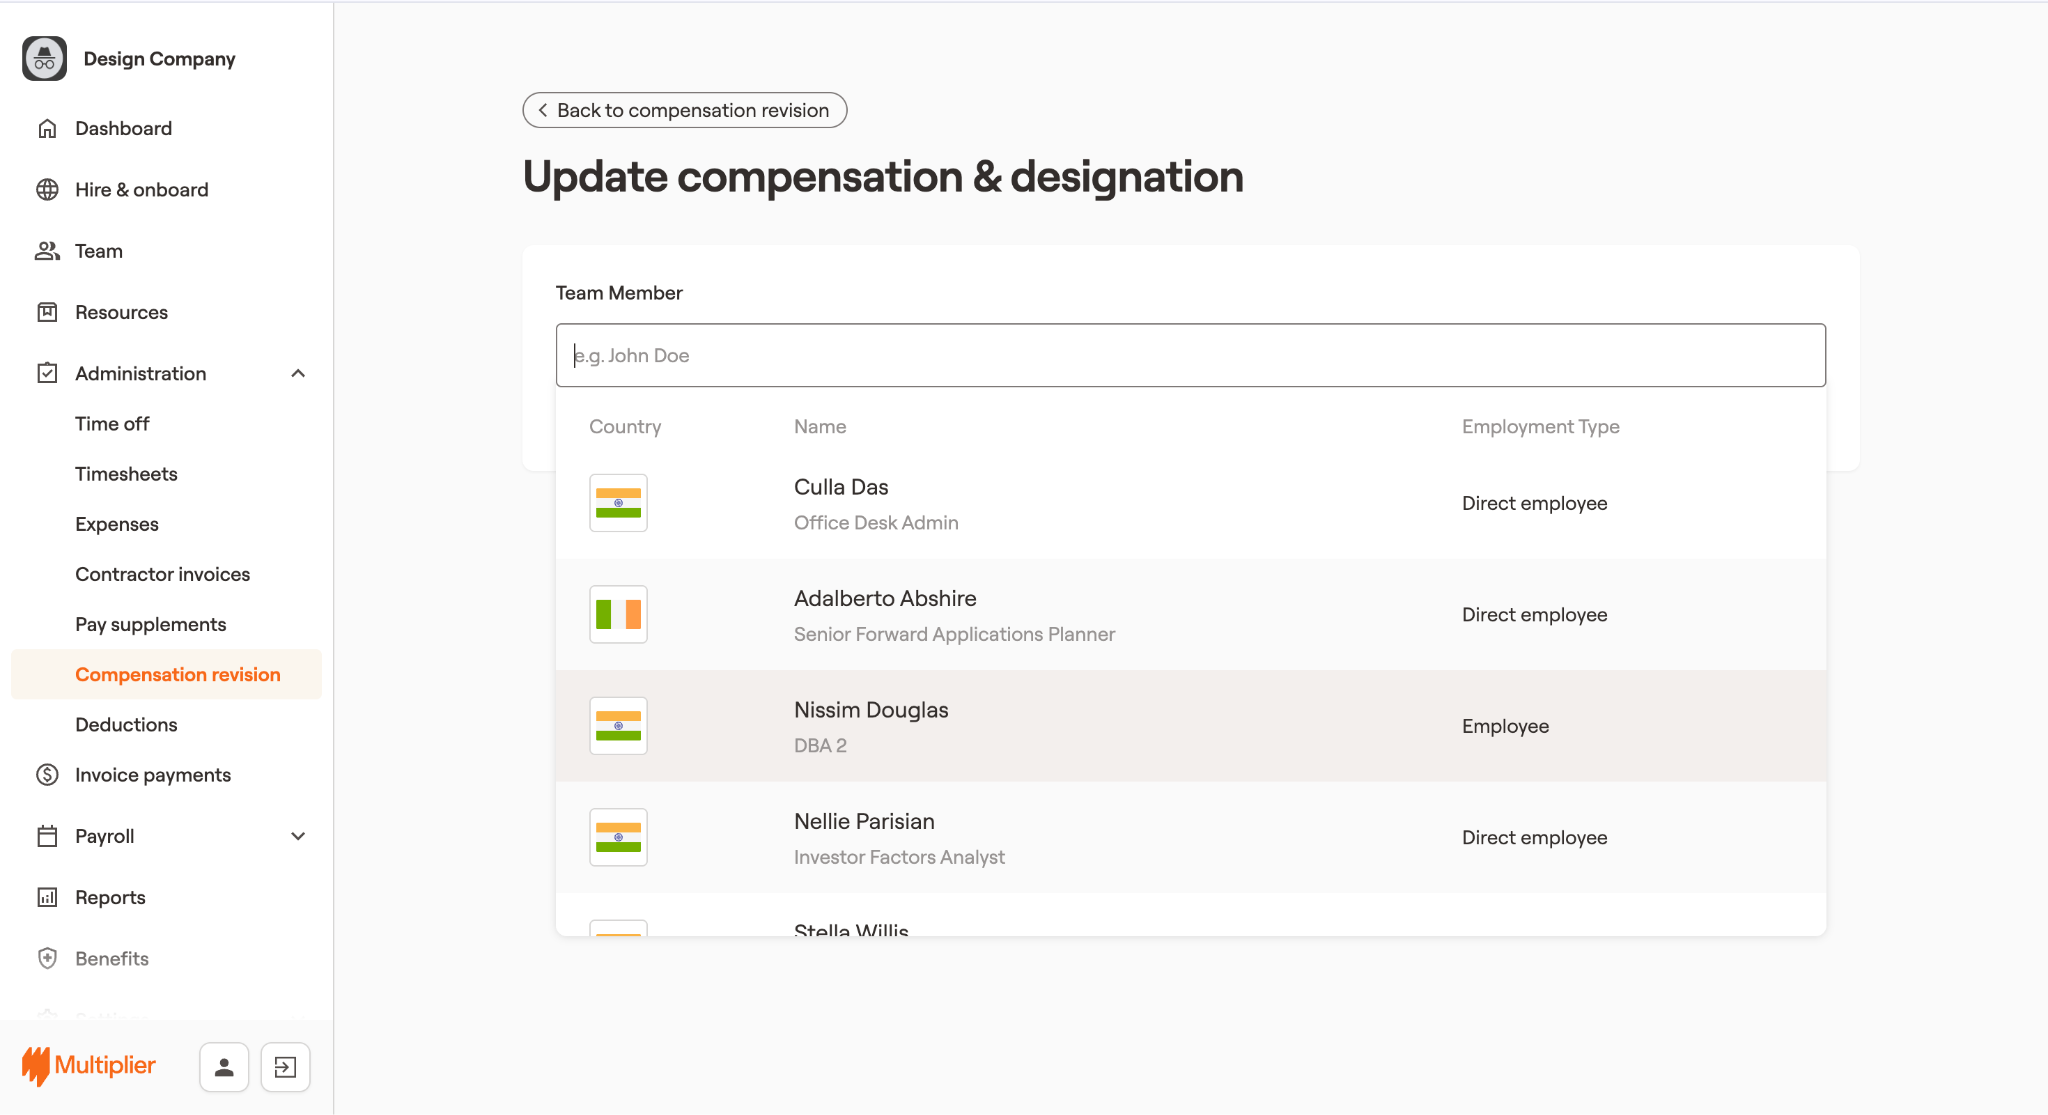Image resolution: width=2048 pixels, height=1115 pixels.
Task: Open the Contractor invoices menu item
Action: [162, 574]
